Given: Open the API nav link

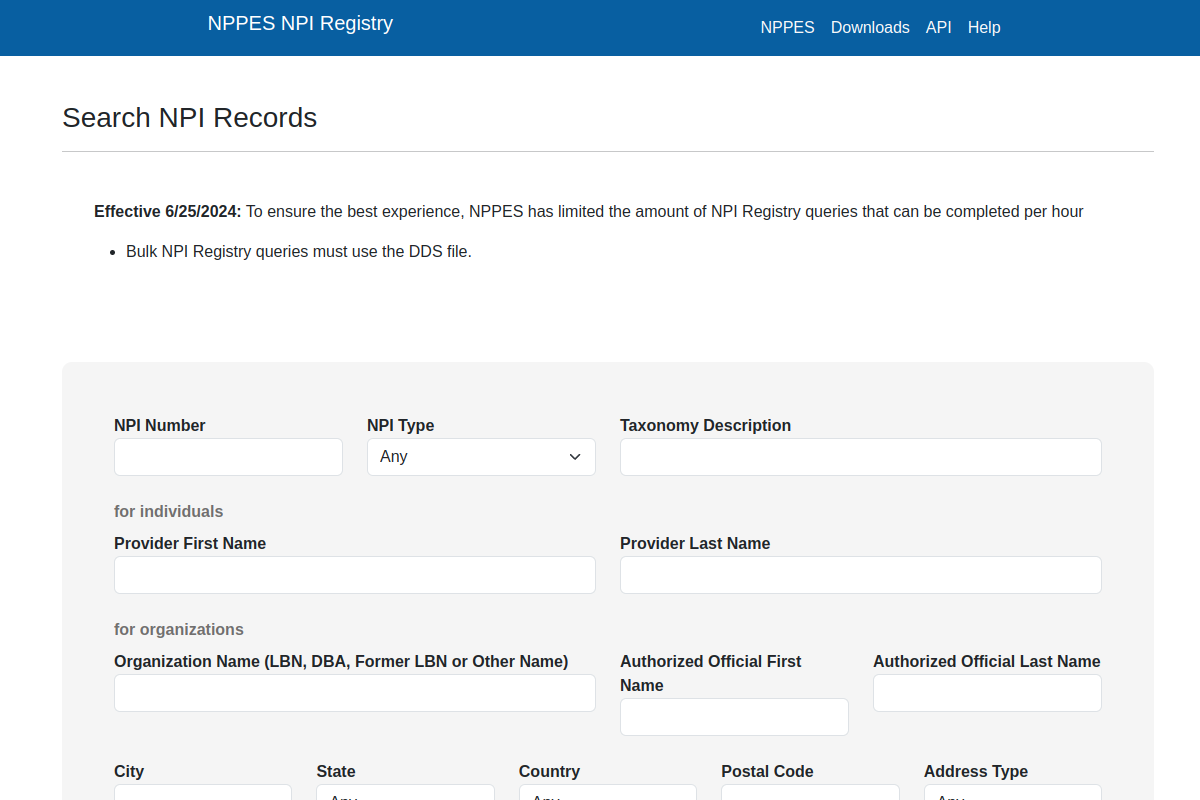Looking at the screenshot, I should click(938, 28).
